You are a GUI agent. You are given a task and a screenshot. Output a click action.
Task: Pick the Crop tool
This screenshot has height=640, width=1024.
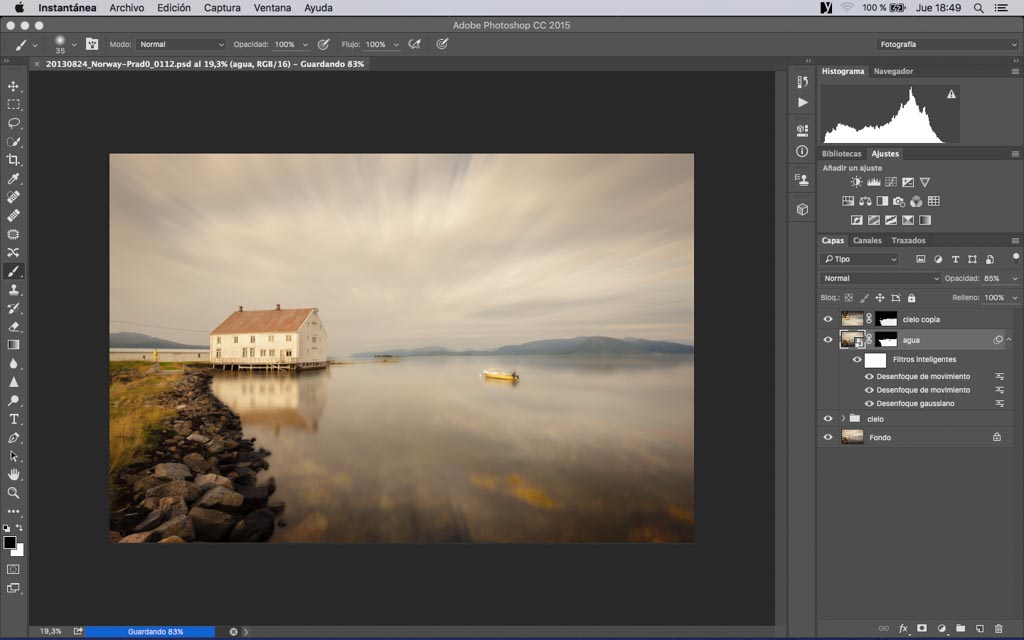point(14,160)
